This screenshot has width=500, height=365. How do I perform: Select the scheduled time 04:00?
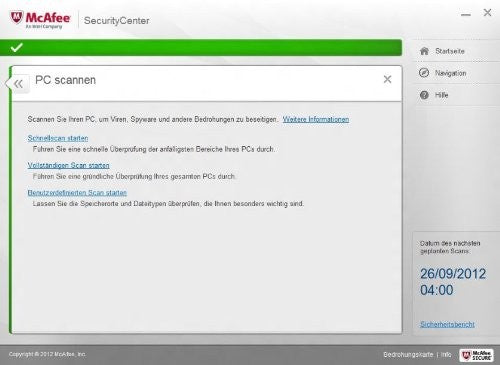pyautogui.click(x=436, y=290)
